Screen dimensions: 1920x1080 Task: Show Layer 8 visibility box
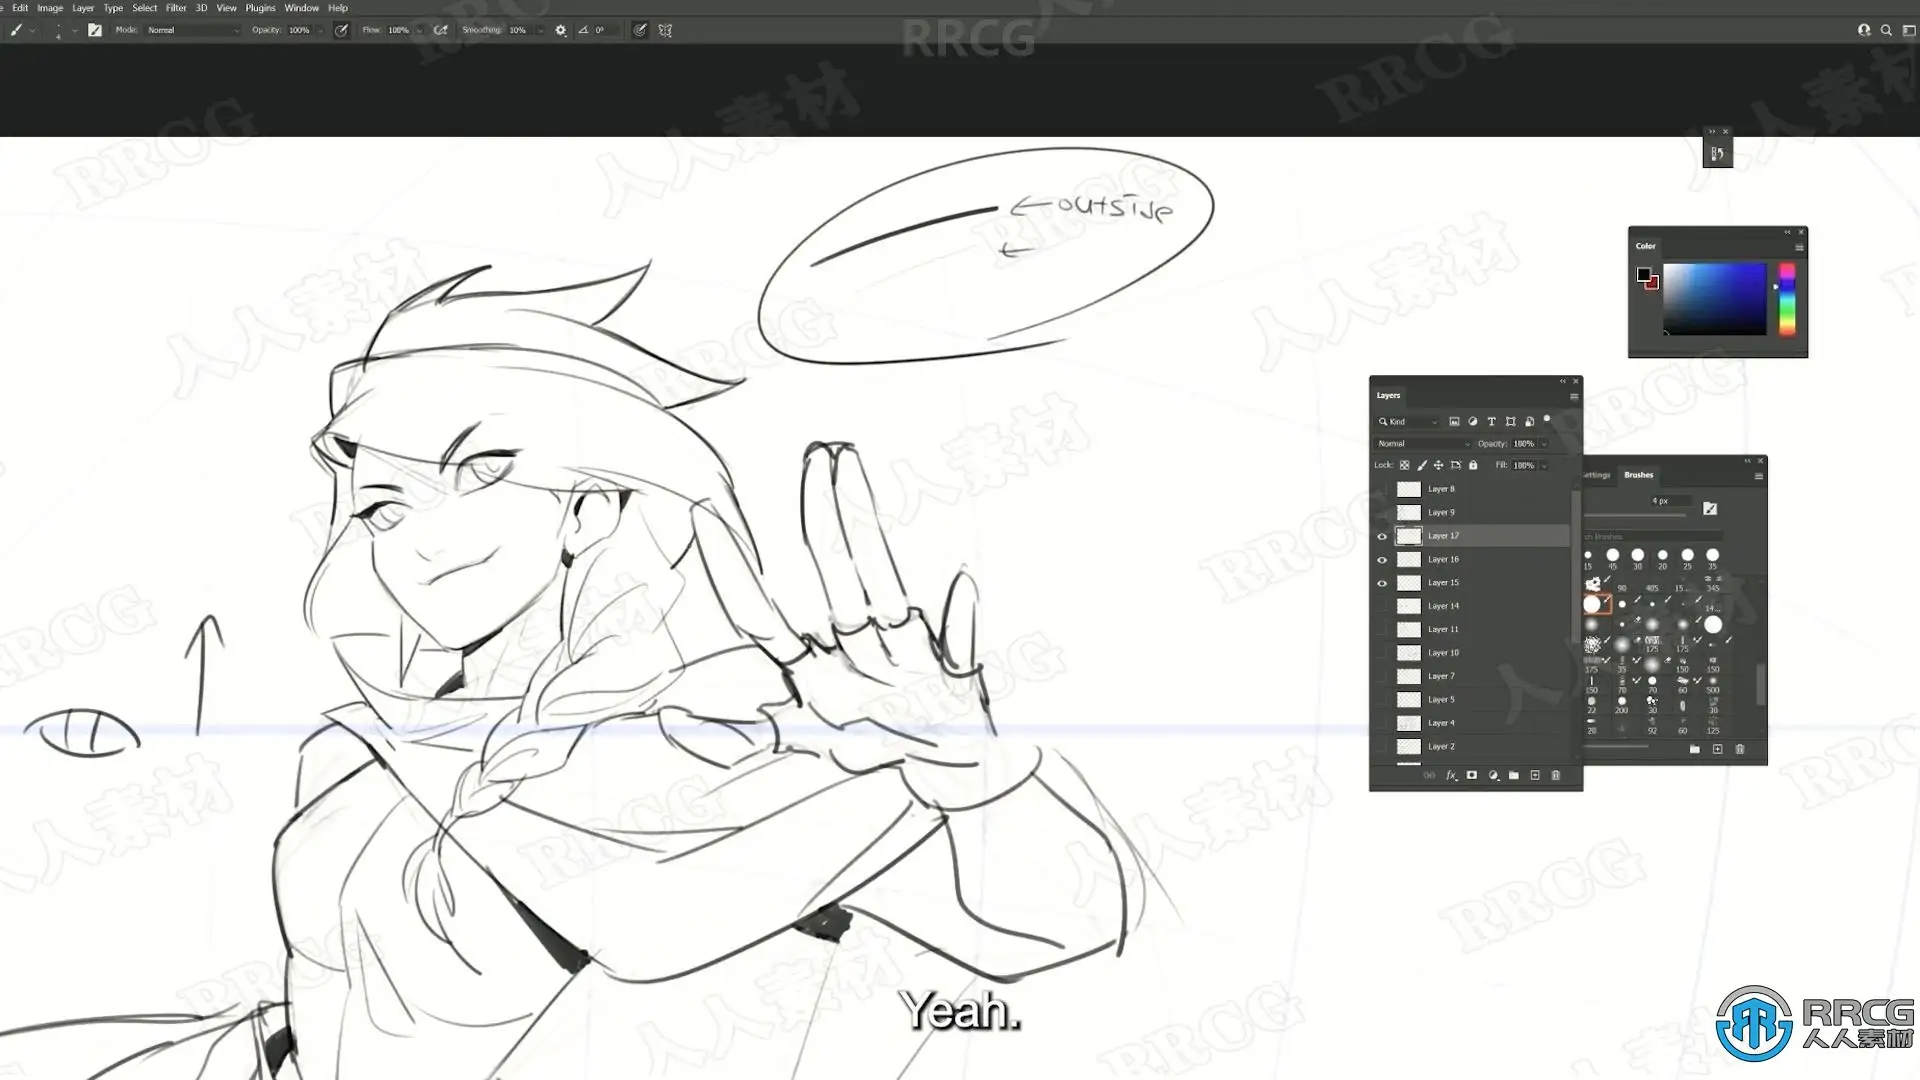1382,489
